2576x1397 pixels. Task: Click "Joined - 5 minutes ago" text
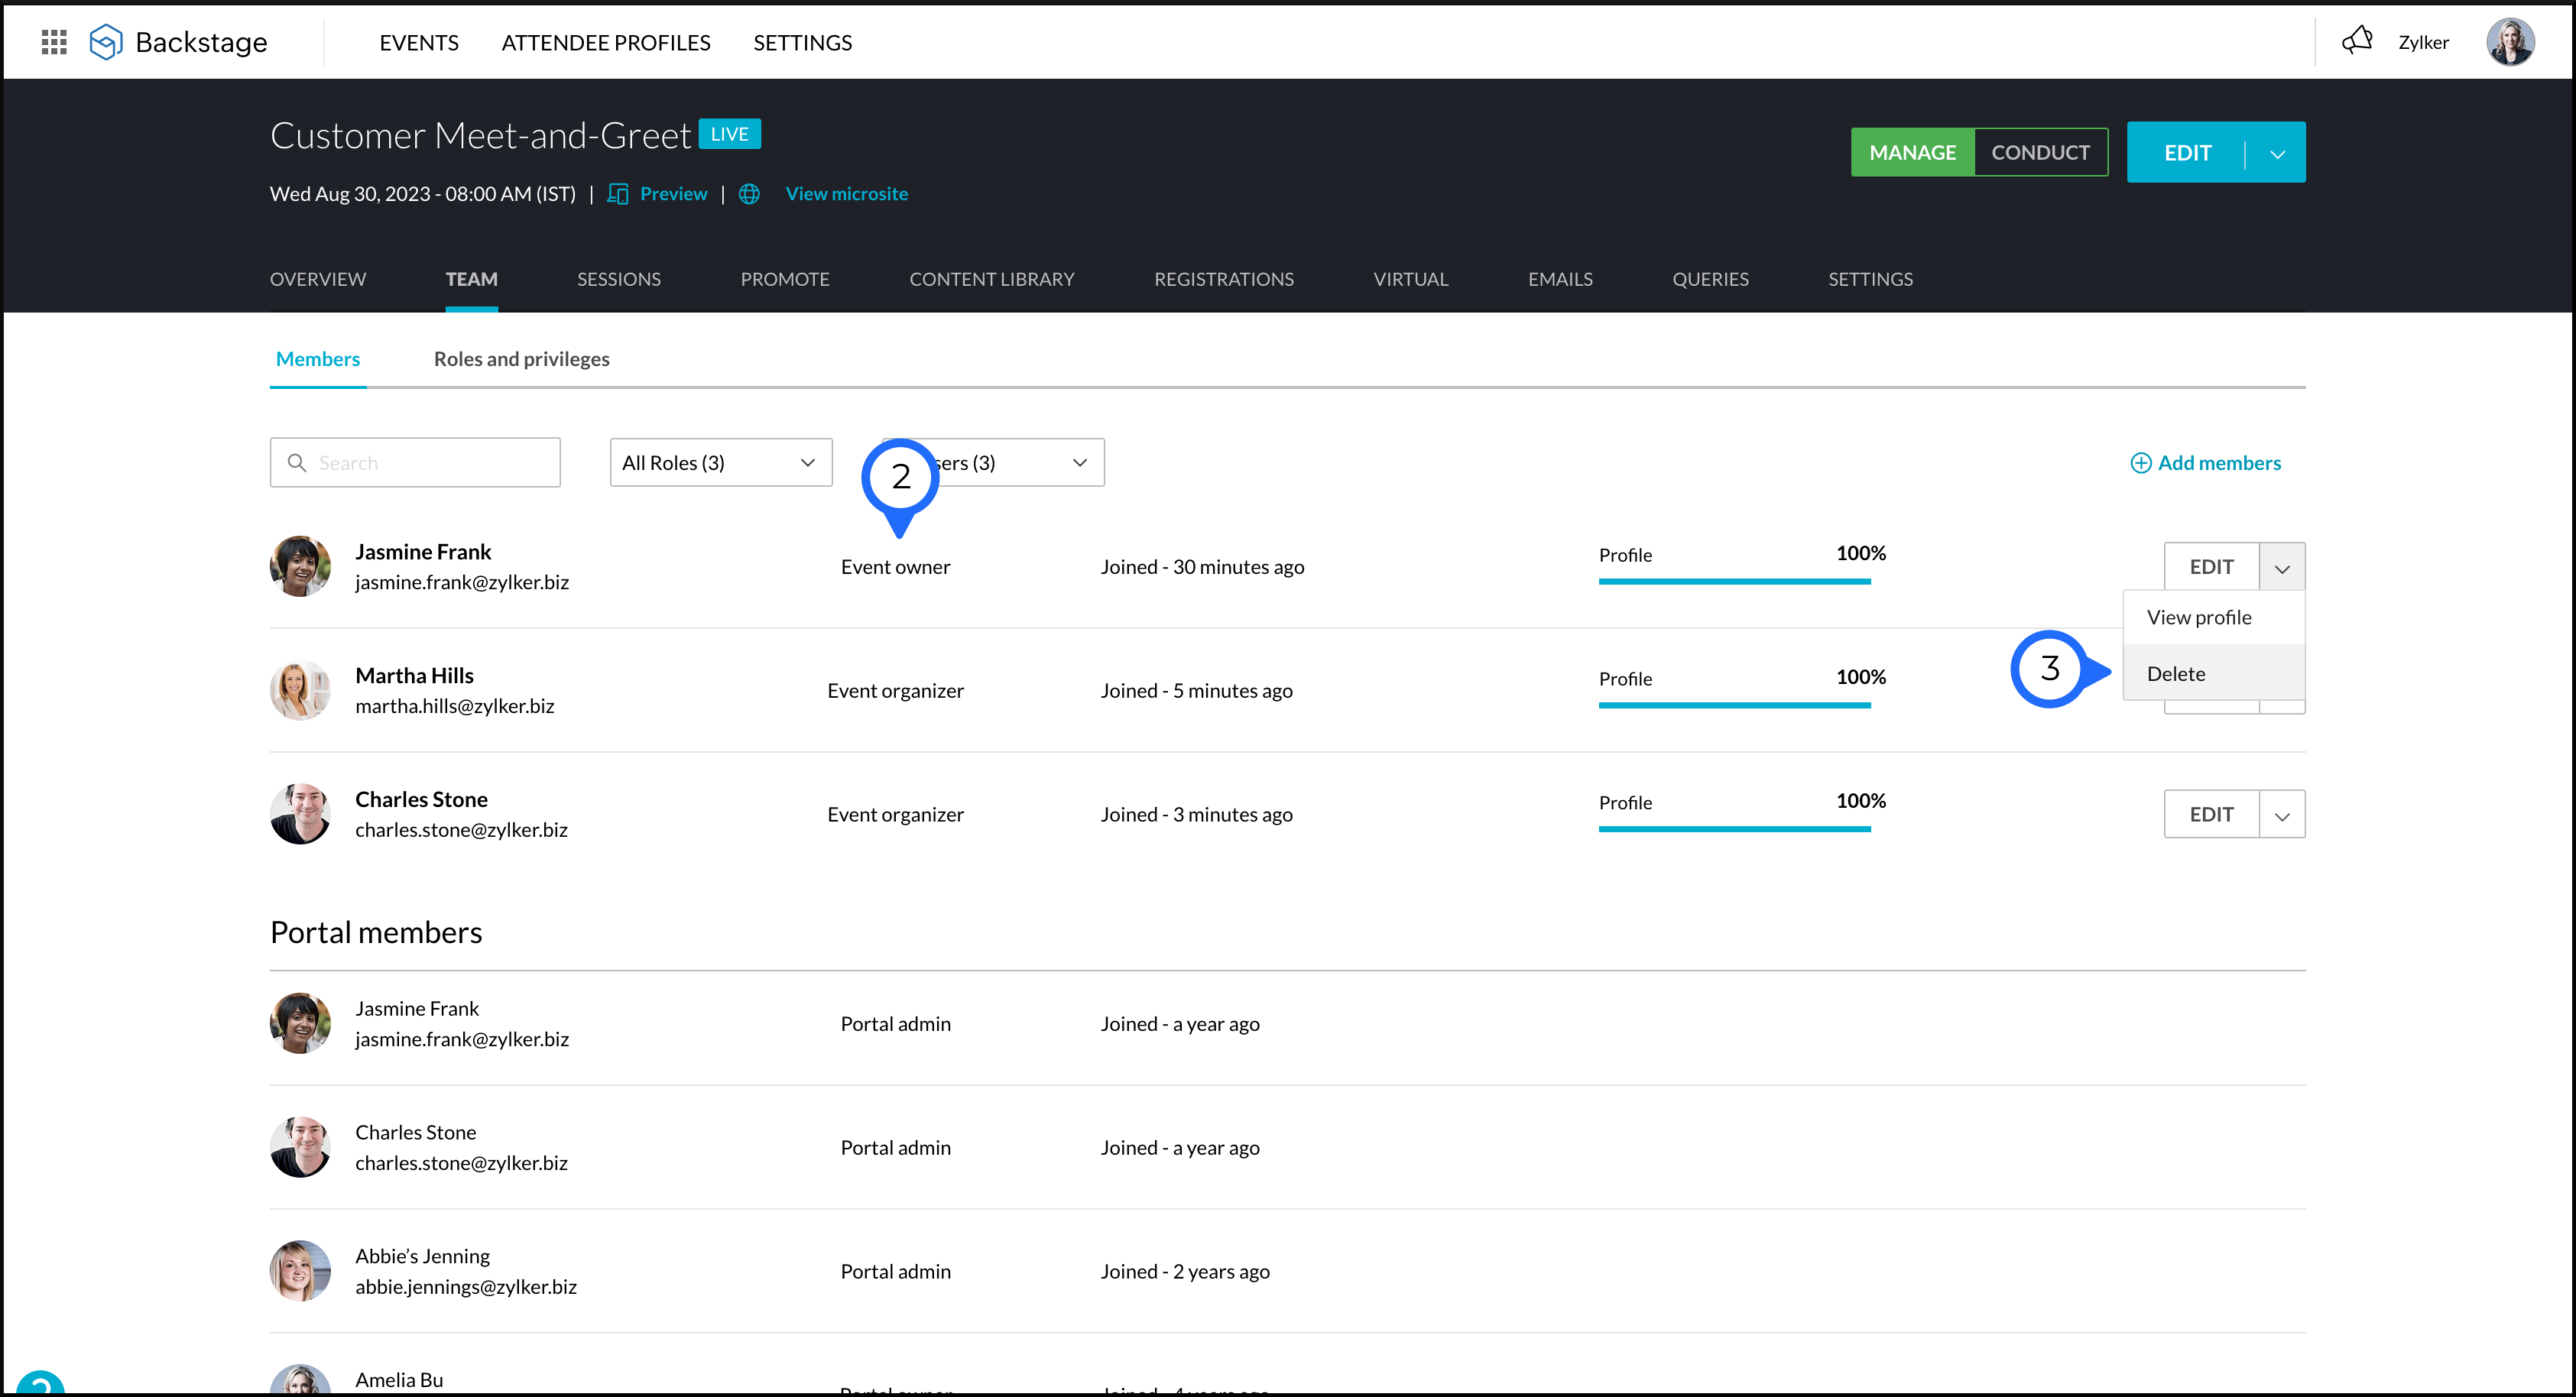[1197, 691]
